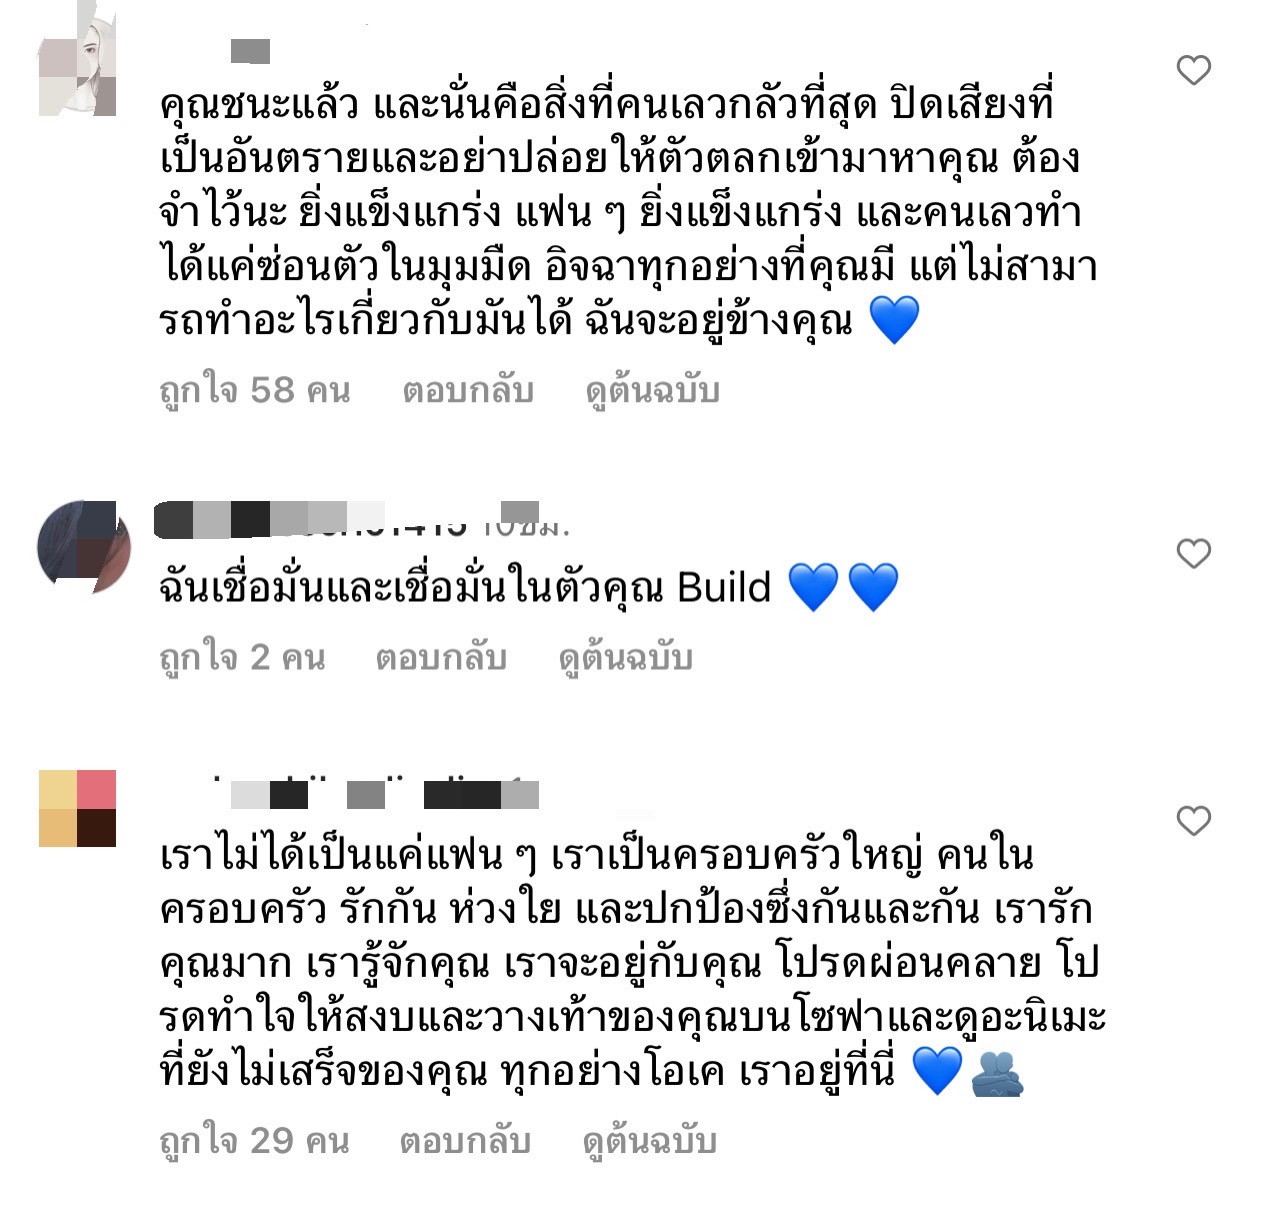This screenshot has height=1221, width=1284.
Task: Open the pixelated avatar of the เราไม่ได้เป็นแค่แฟน commenter
Action: 78,809
